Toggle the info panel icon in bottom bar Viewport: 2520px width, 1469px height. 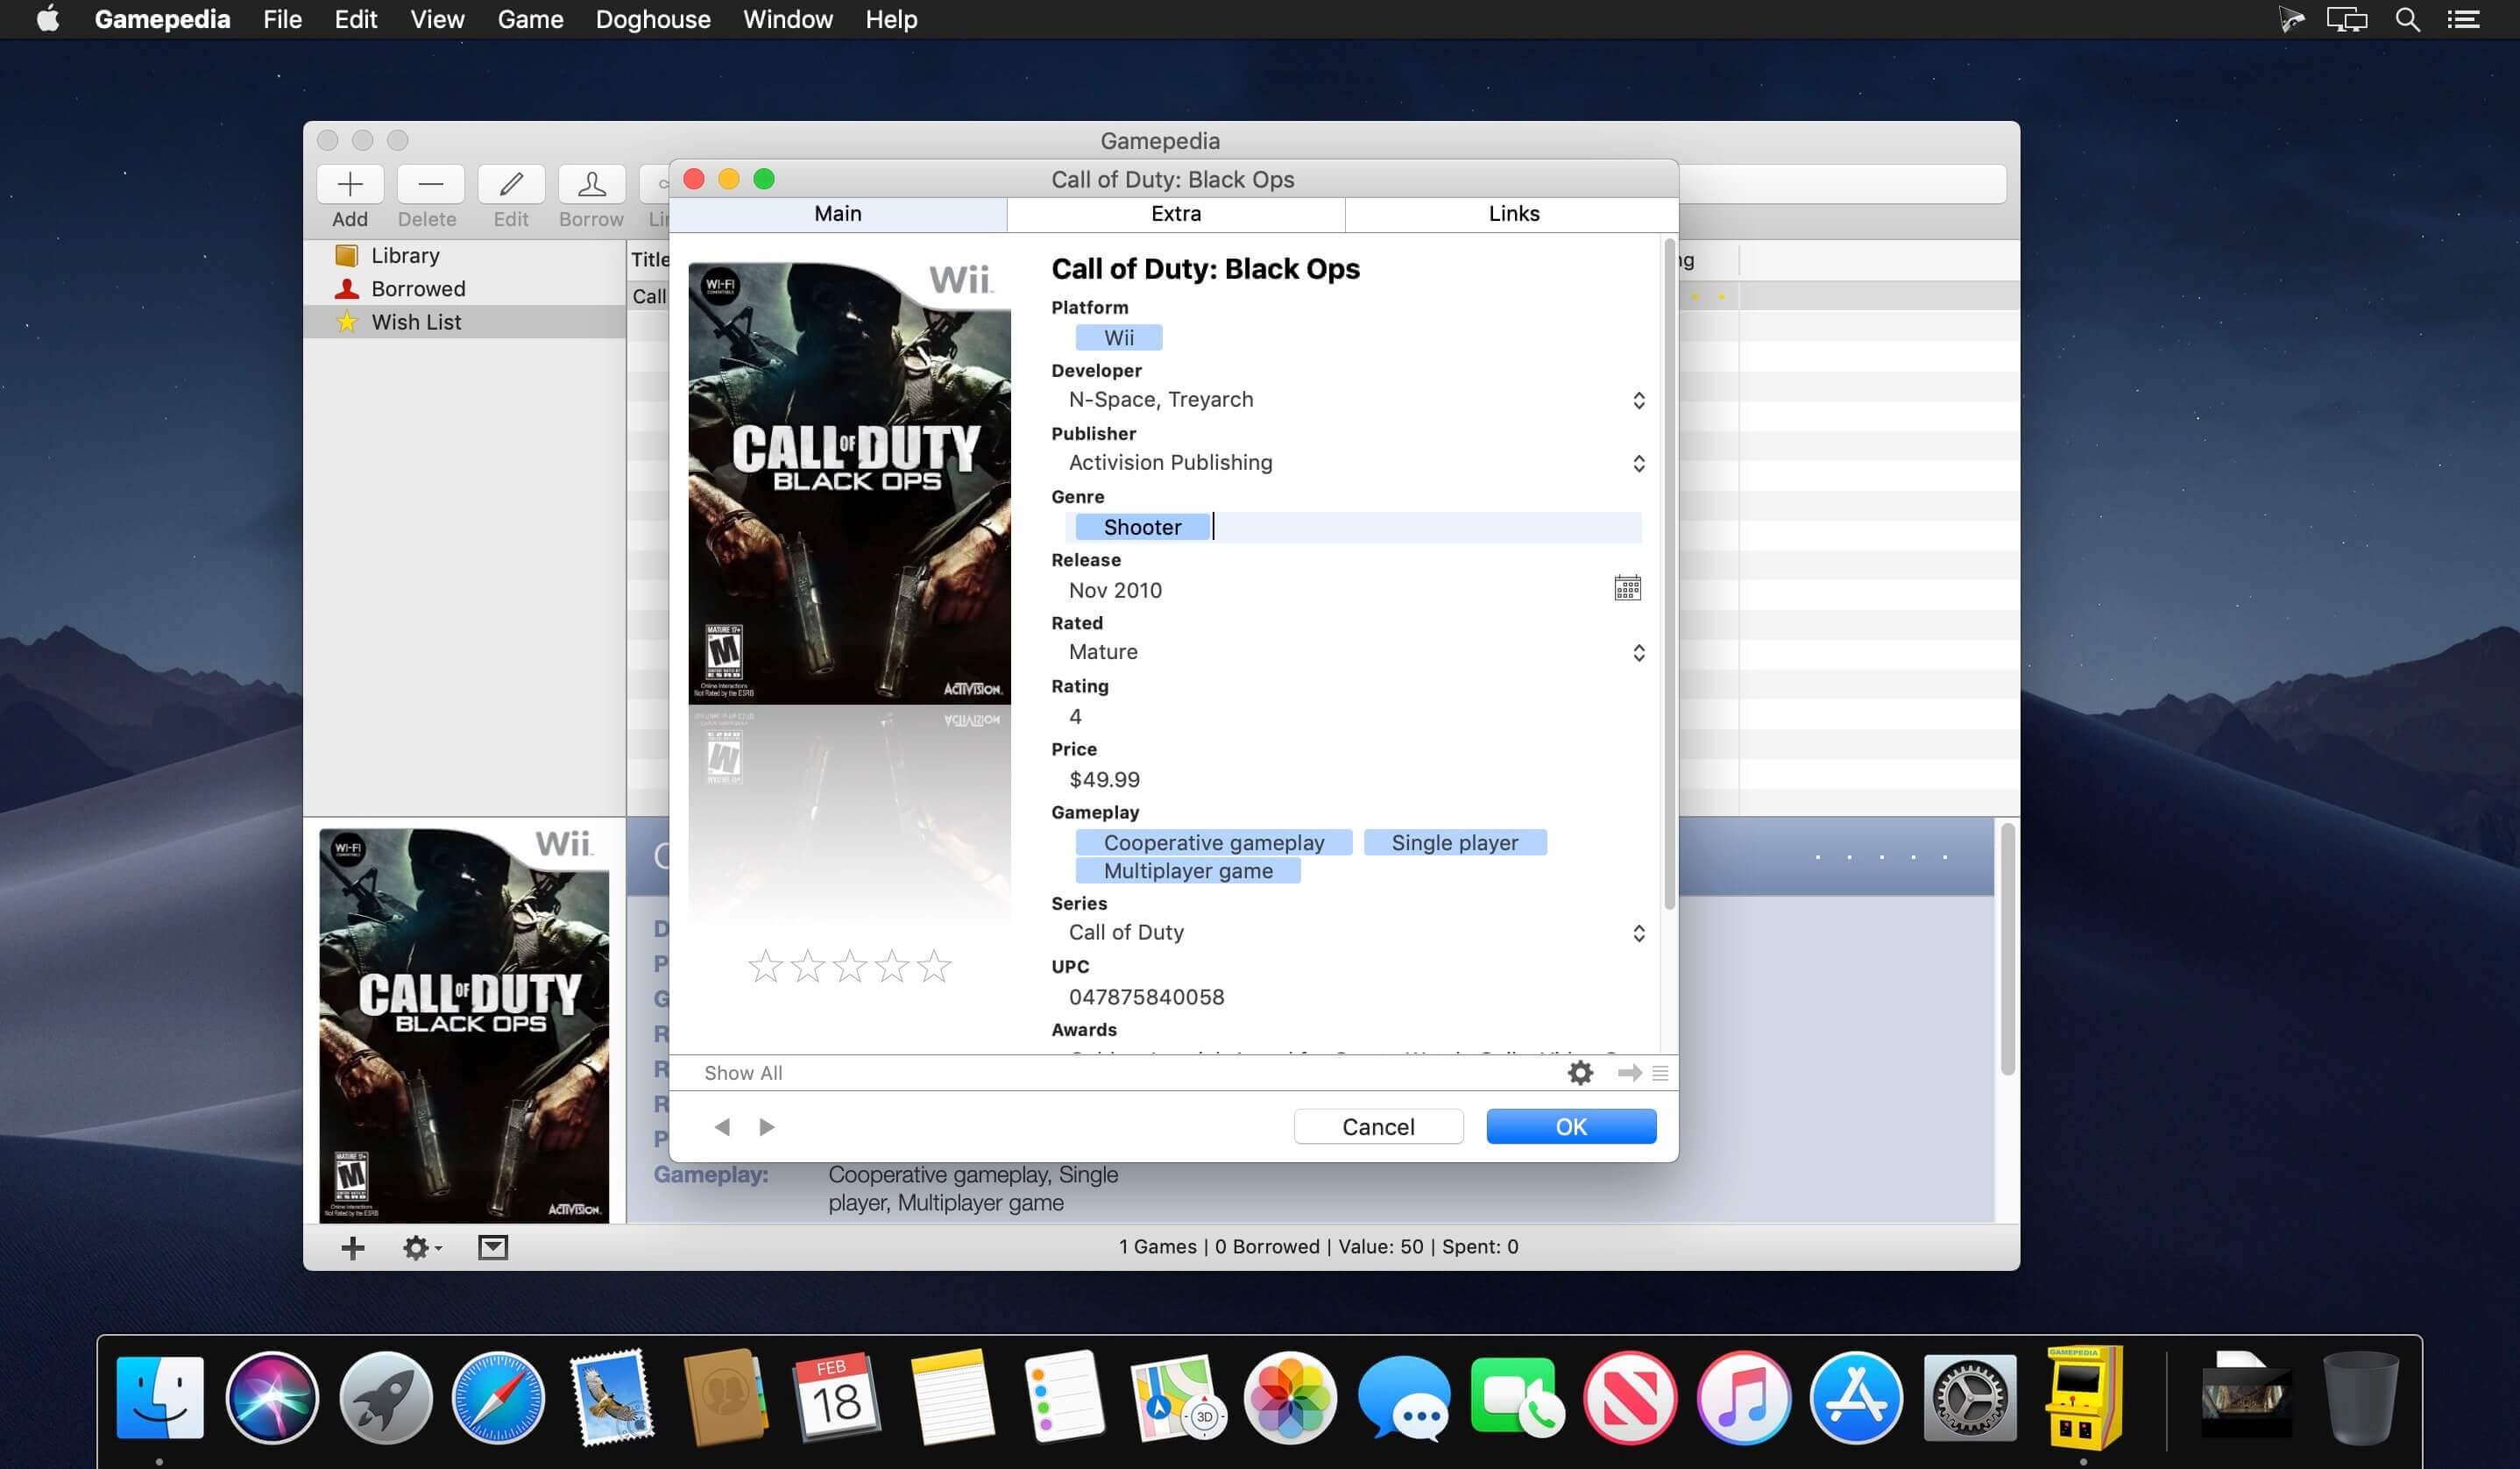pos(492,1247)
